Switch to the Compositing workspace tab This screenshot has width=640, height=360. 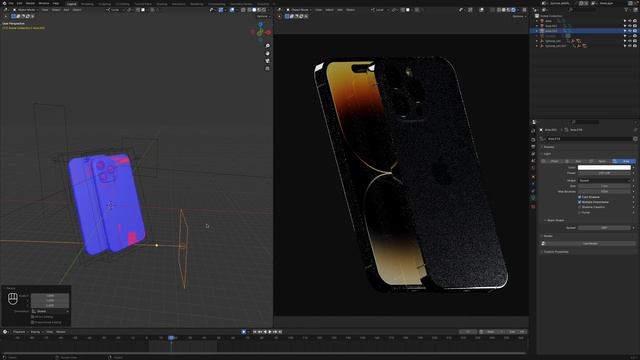[x=217, y=4]
